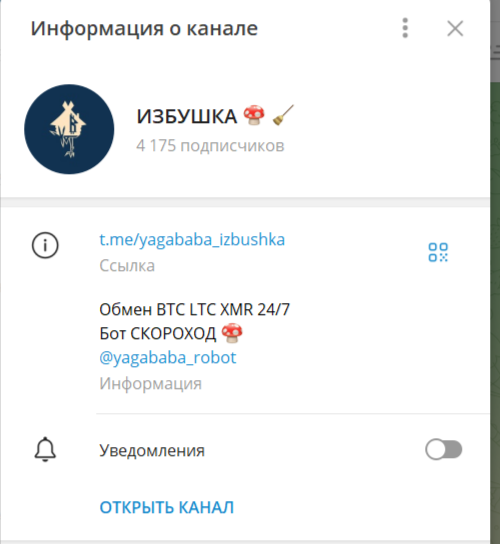Close the channel info panel
The width and height of the screenshot is (500, 544).
click(455, 28)
